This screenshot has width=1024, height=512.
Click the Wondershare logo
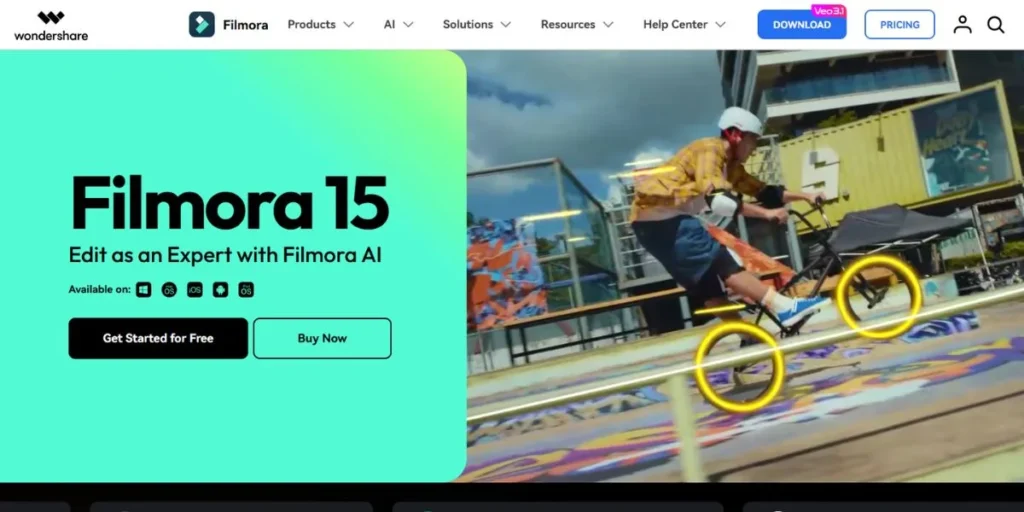(x=51, y=25)
